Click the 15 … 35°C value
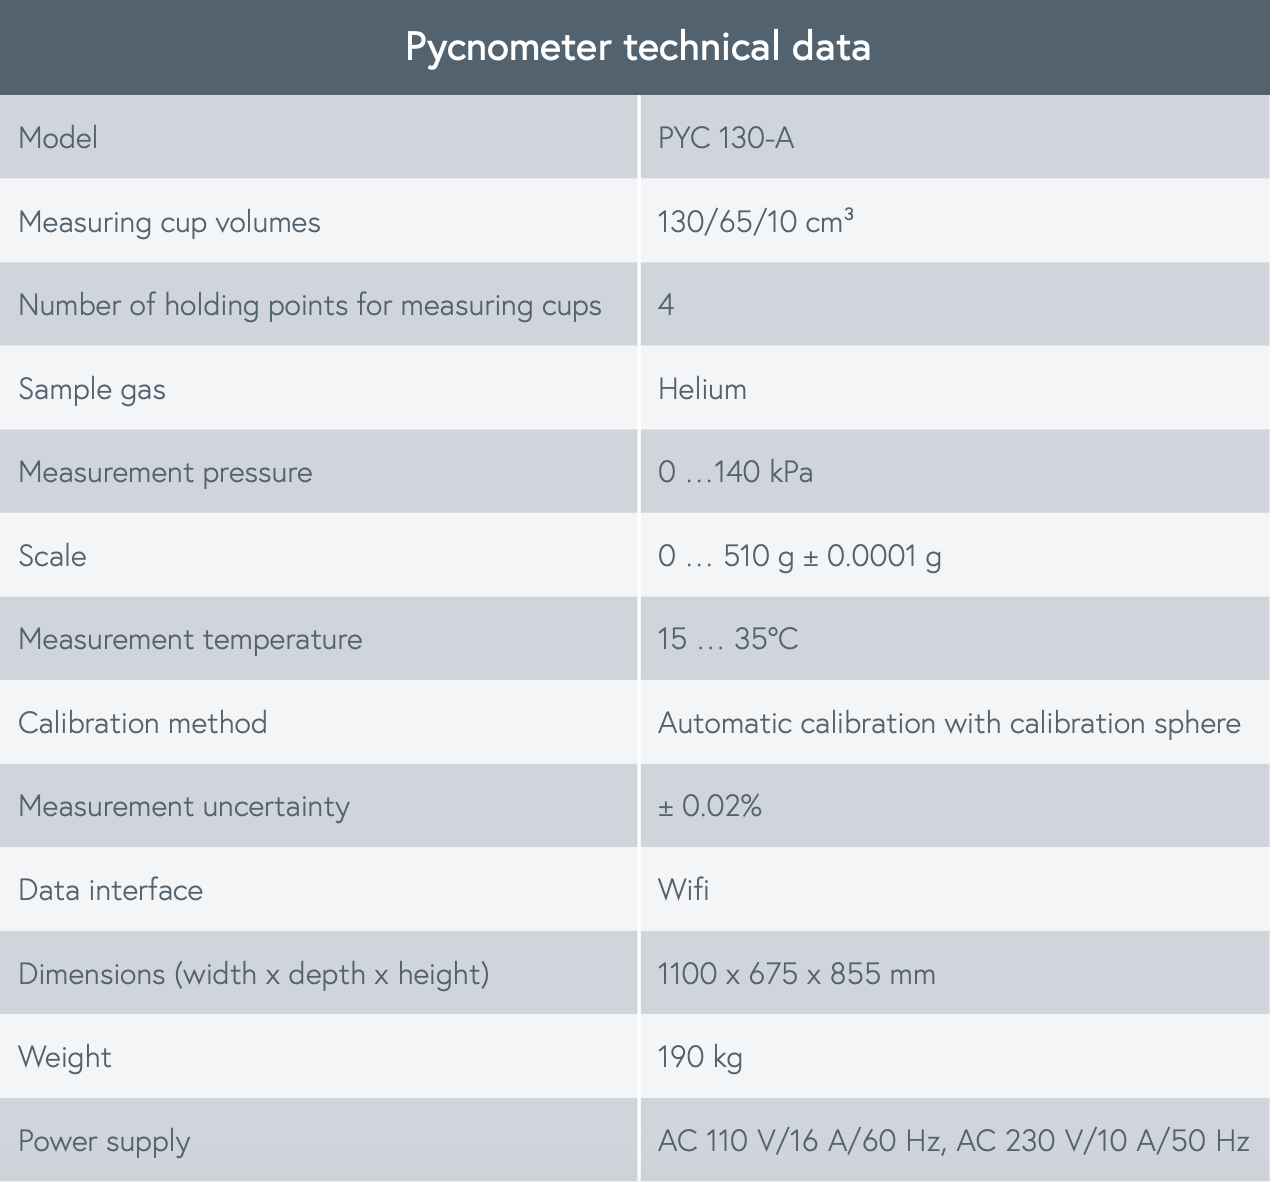Viewport: 1272px width, 1182px height. [x=728, y=639]
